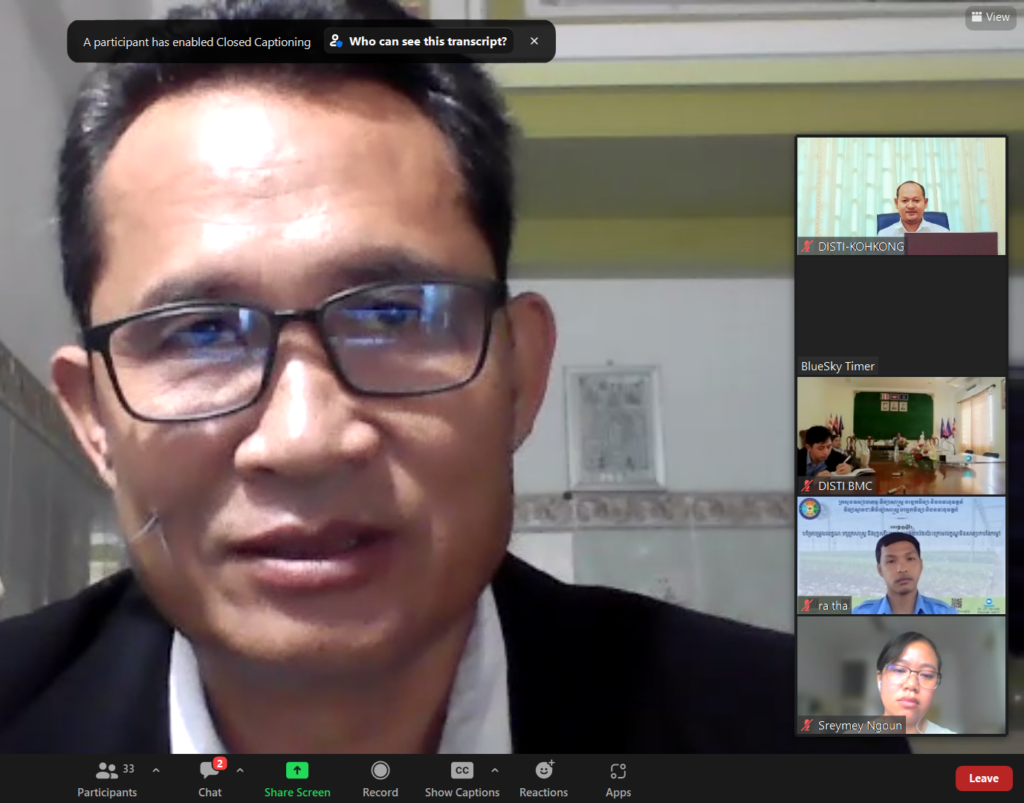This screenshot has height=803, width=1024.
Task: Open the Apps icon in toolbar
Action: [618, 771]
